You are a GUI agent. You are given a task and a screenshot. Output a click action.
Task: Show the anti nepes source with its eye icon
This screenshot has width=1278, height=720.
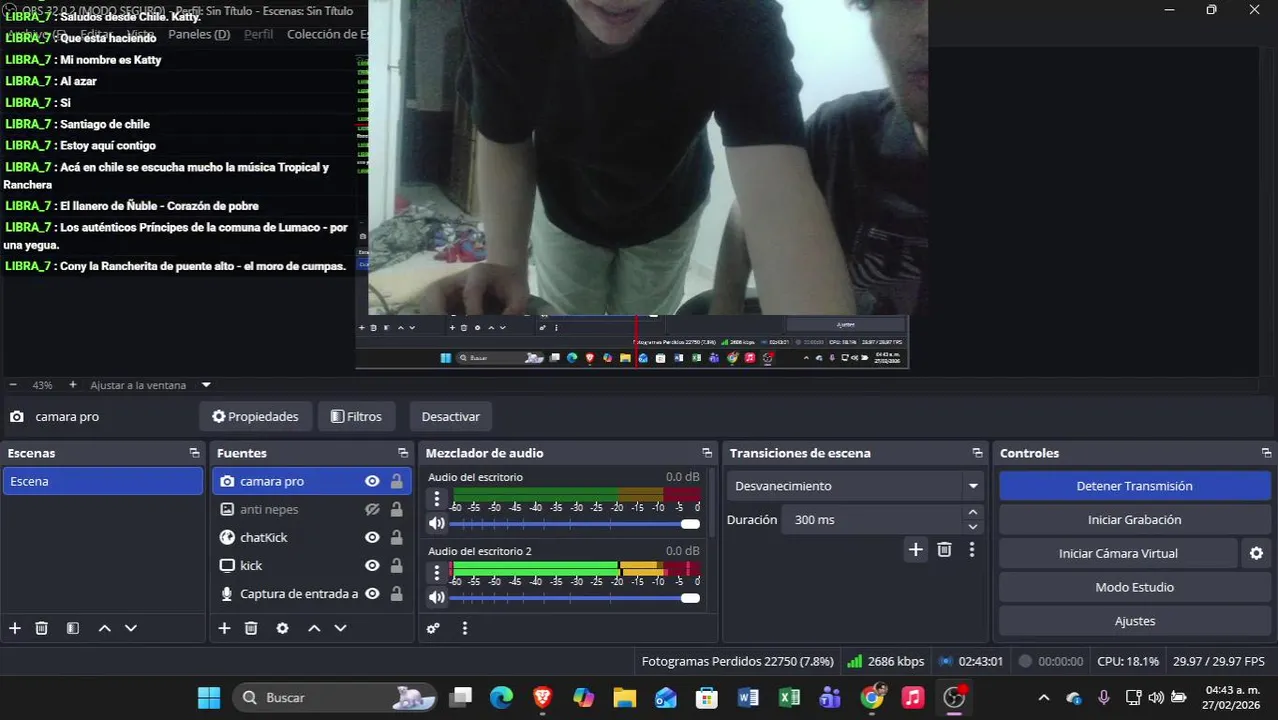(372, 509)
